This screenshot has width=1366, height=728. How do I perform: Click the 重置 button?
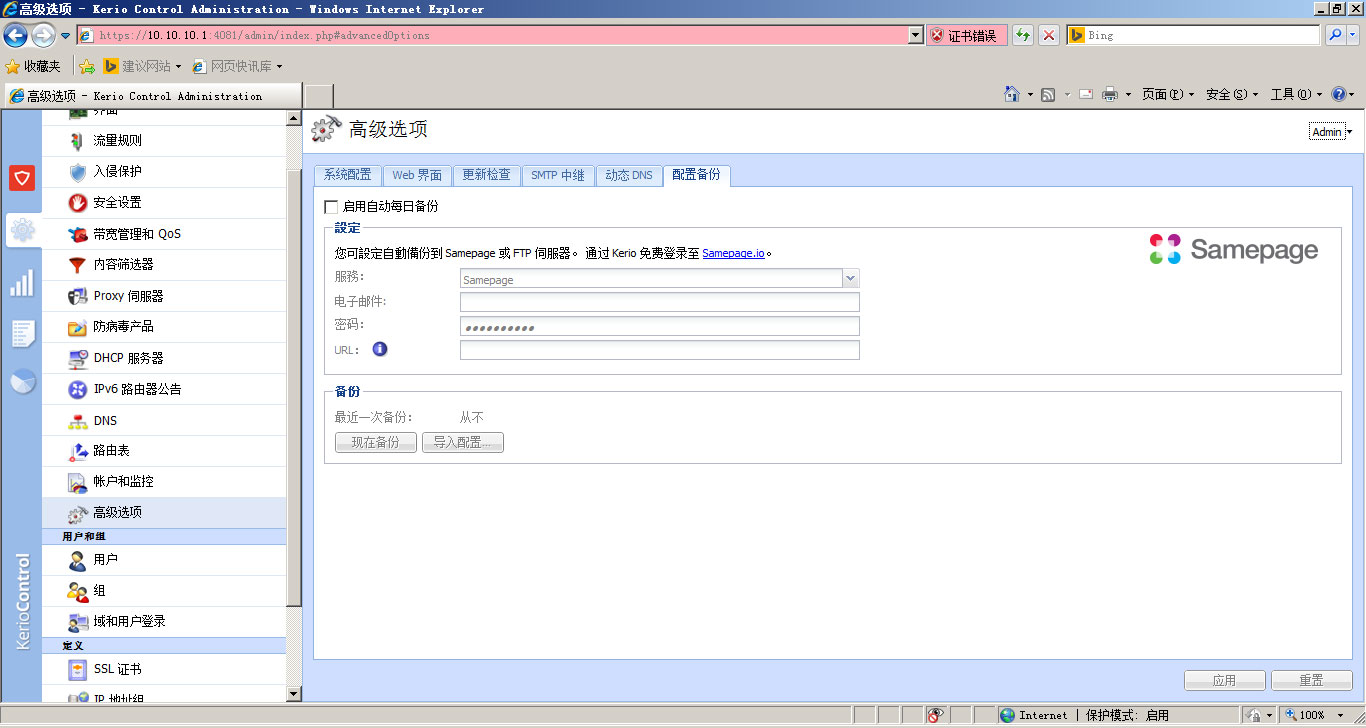coord(1311,680)
